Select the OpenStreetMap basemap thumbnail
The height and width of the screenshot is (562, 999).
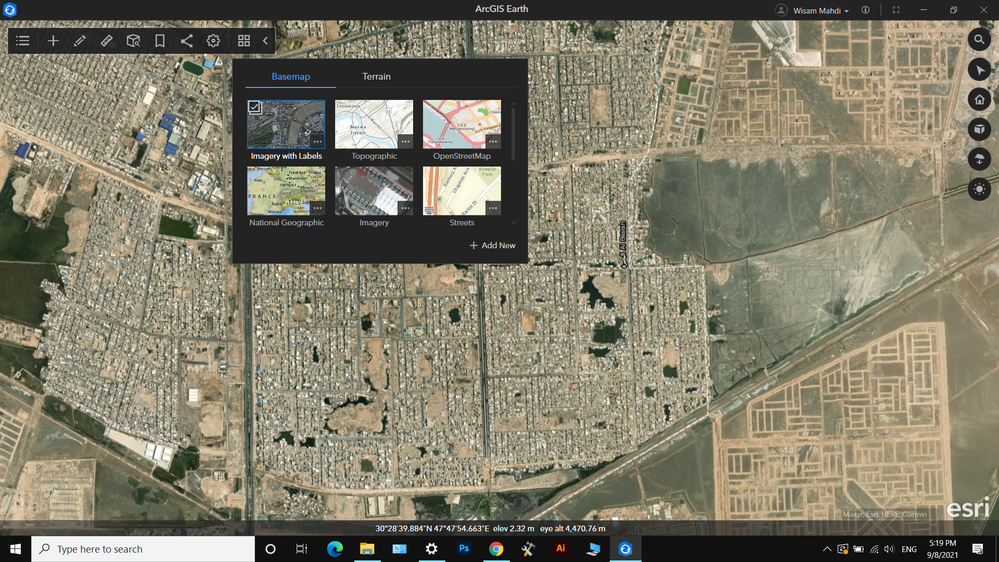[x=462, y=124]
